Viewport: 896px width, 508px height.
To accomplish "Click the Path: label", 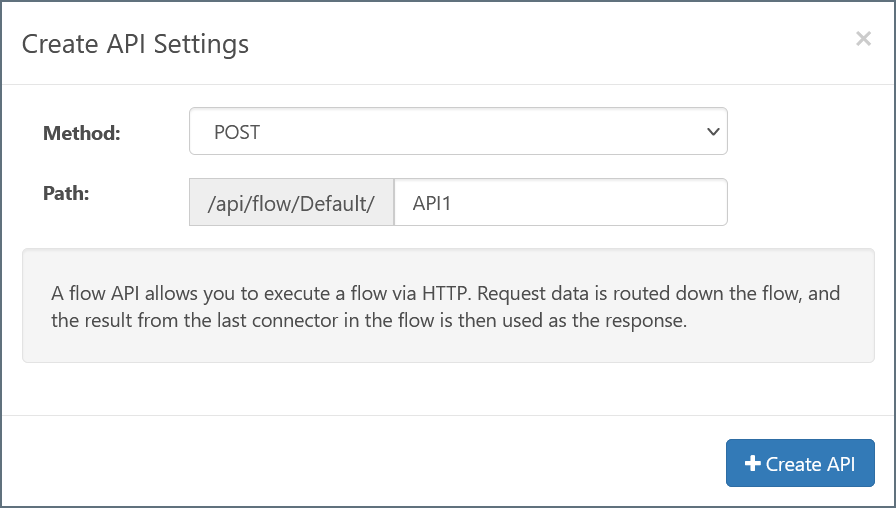I will [x=66, y=193].
